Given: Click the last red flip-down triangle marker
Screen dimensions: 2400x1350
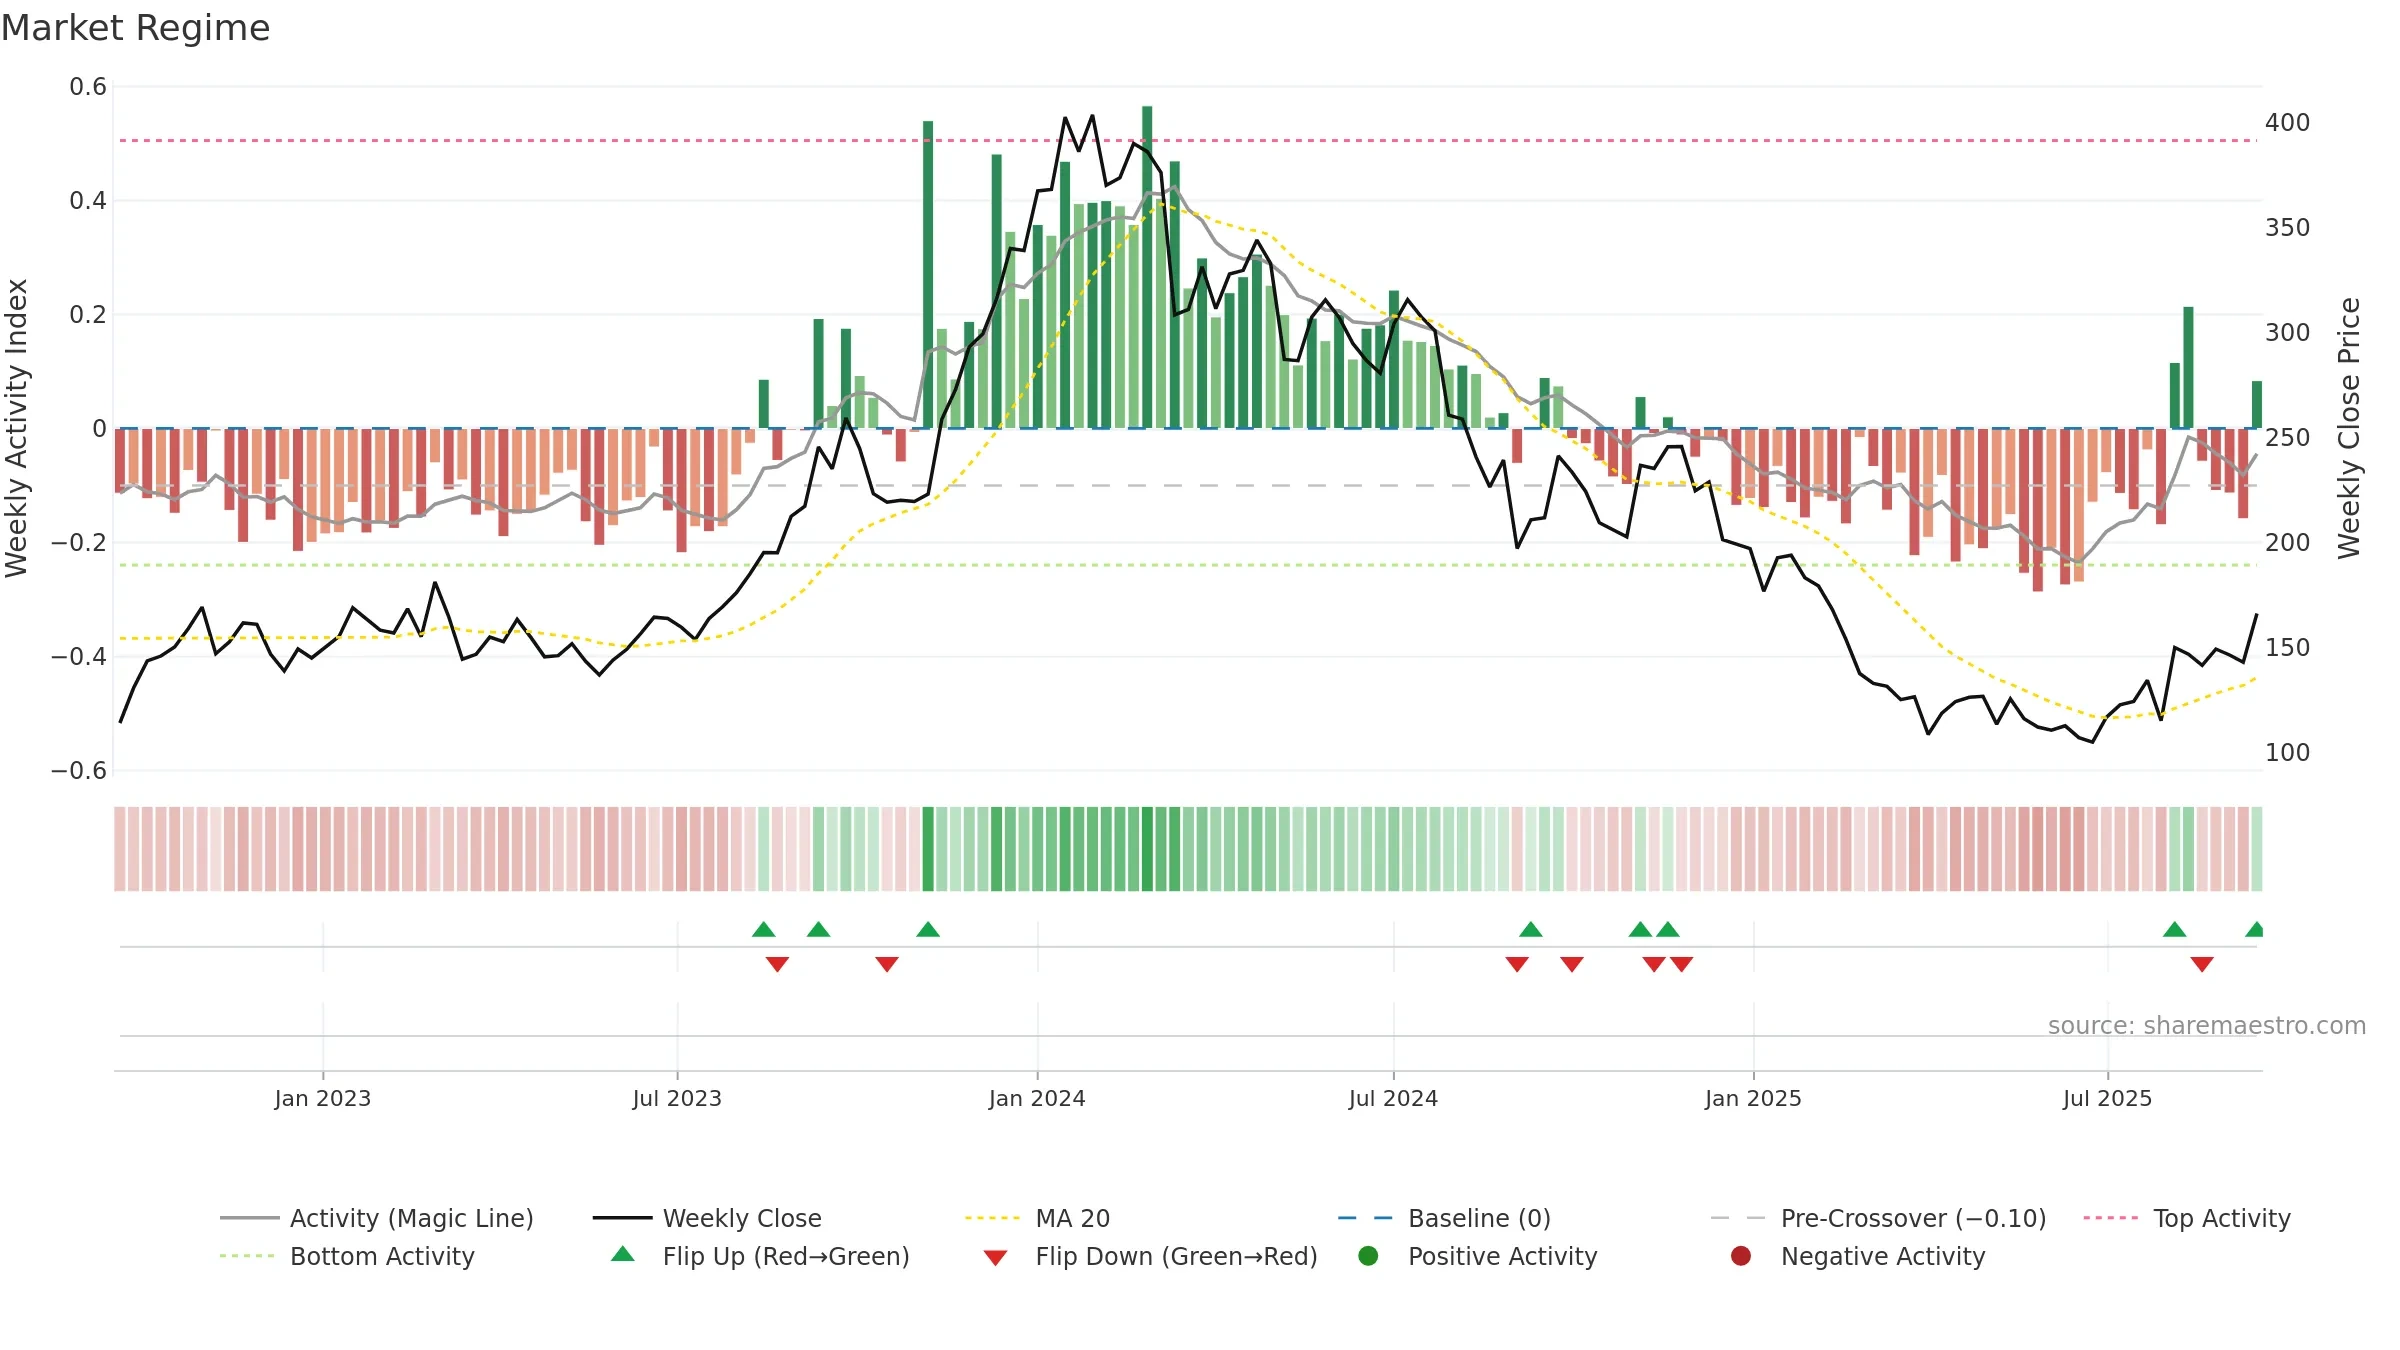Looking at the screenshot, I should click(2202, 964).
